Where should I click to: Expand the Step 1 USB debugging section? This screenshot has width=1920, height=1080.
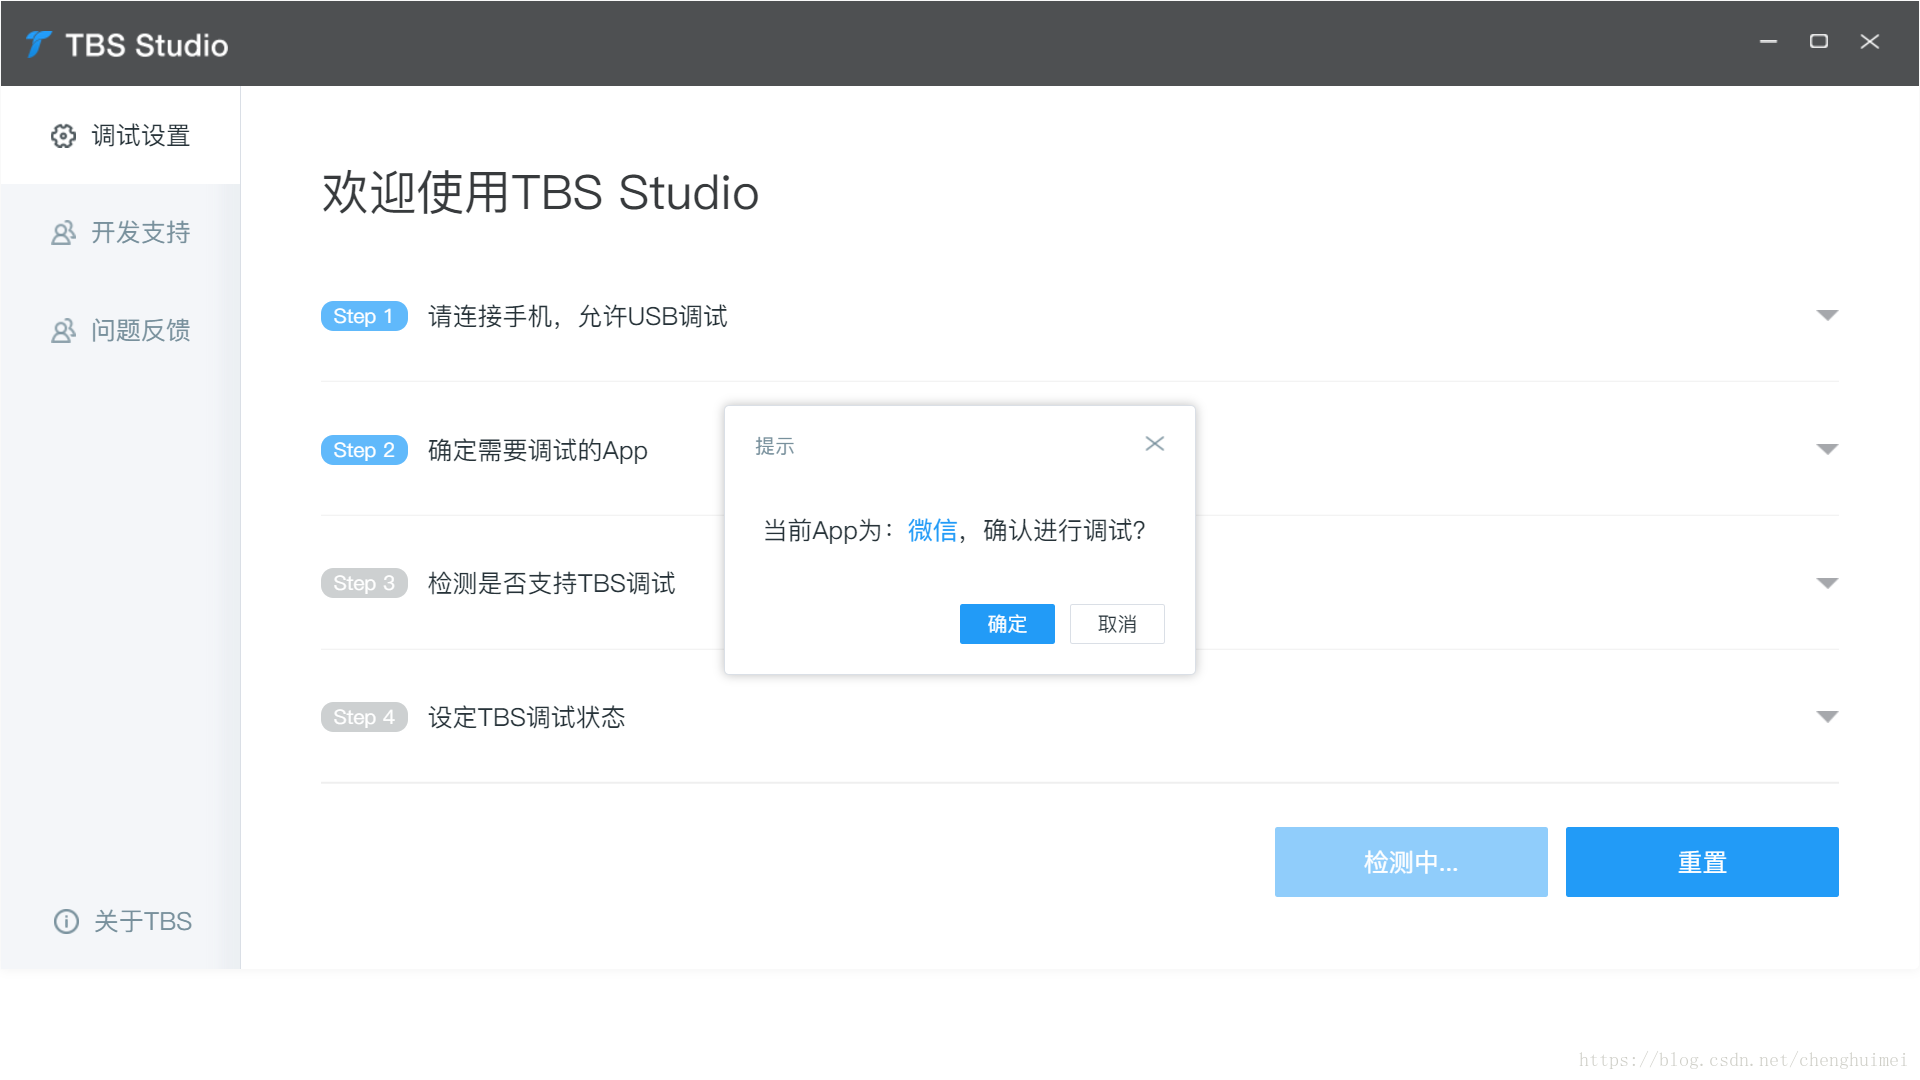coord(1827,315)
